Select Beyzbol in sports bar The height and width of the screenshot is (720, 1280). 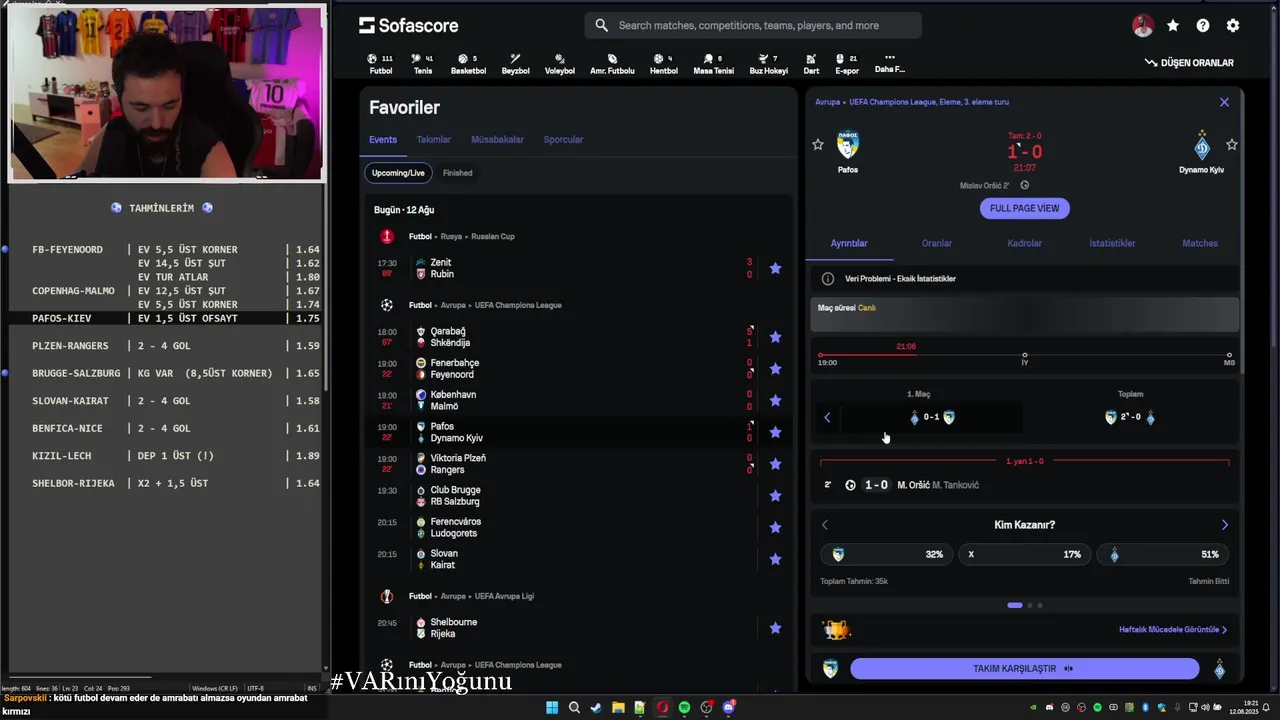(x=515, y=64)
